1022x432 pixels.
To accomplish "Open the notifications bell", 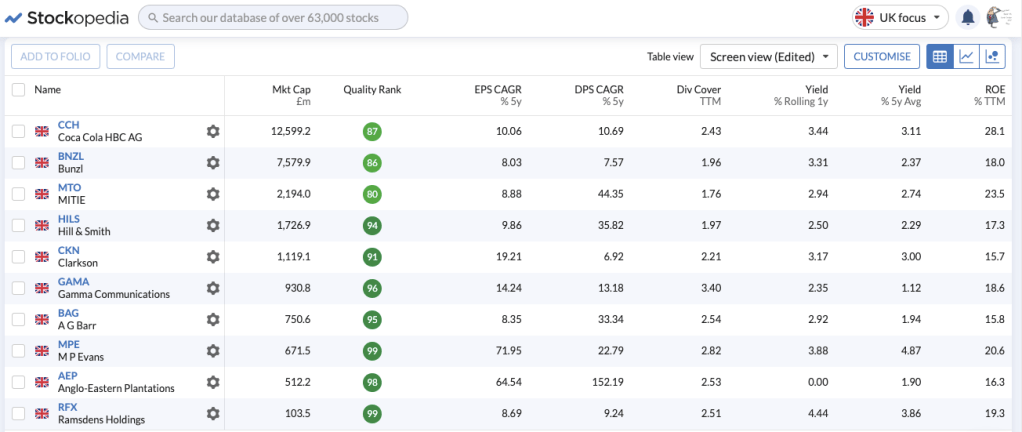I will (x=968, y=18).
